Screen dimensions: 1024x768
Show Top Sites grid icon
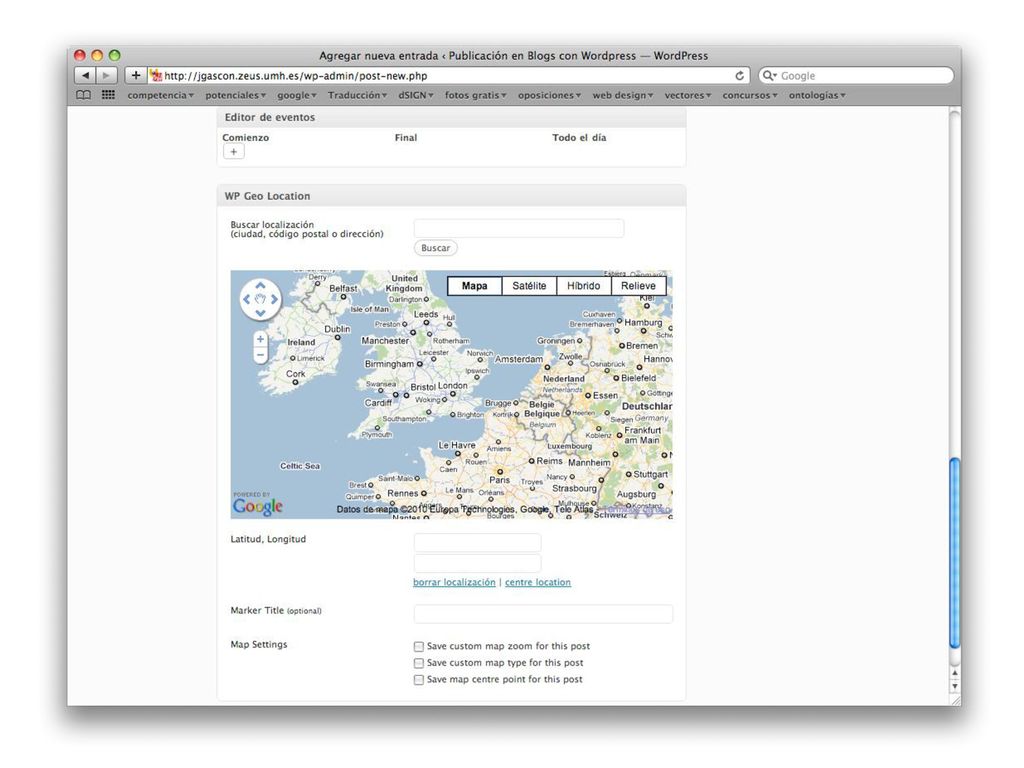pos(108,95)
